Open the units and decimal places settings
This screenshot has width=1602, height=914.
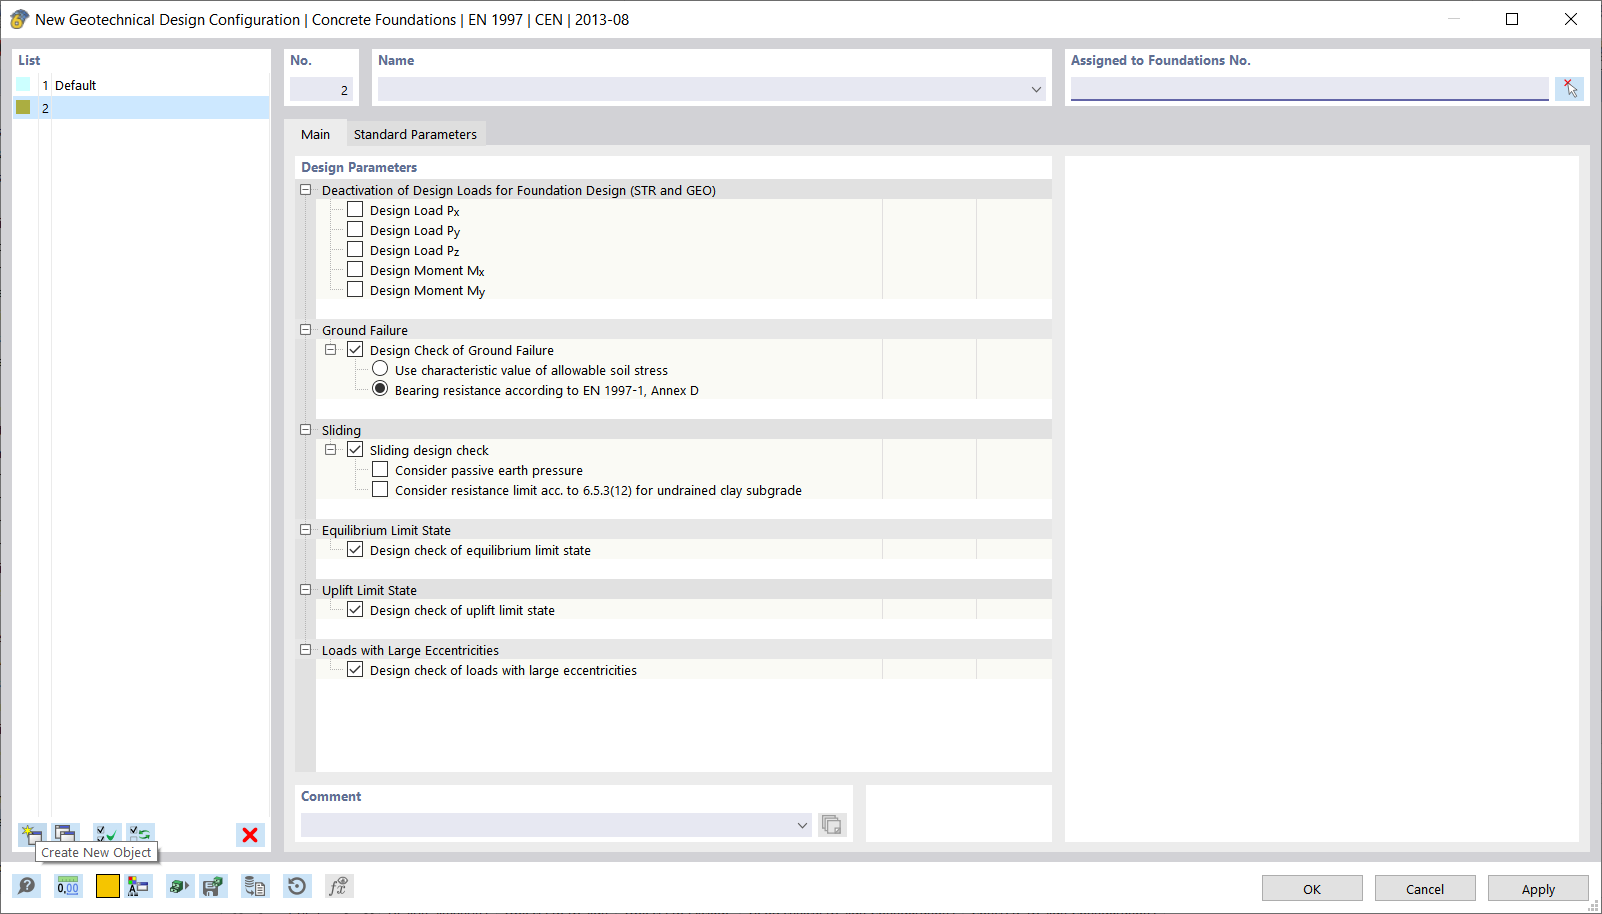66,886
